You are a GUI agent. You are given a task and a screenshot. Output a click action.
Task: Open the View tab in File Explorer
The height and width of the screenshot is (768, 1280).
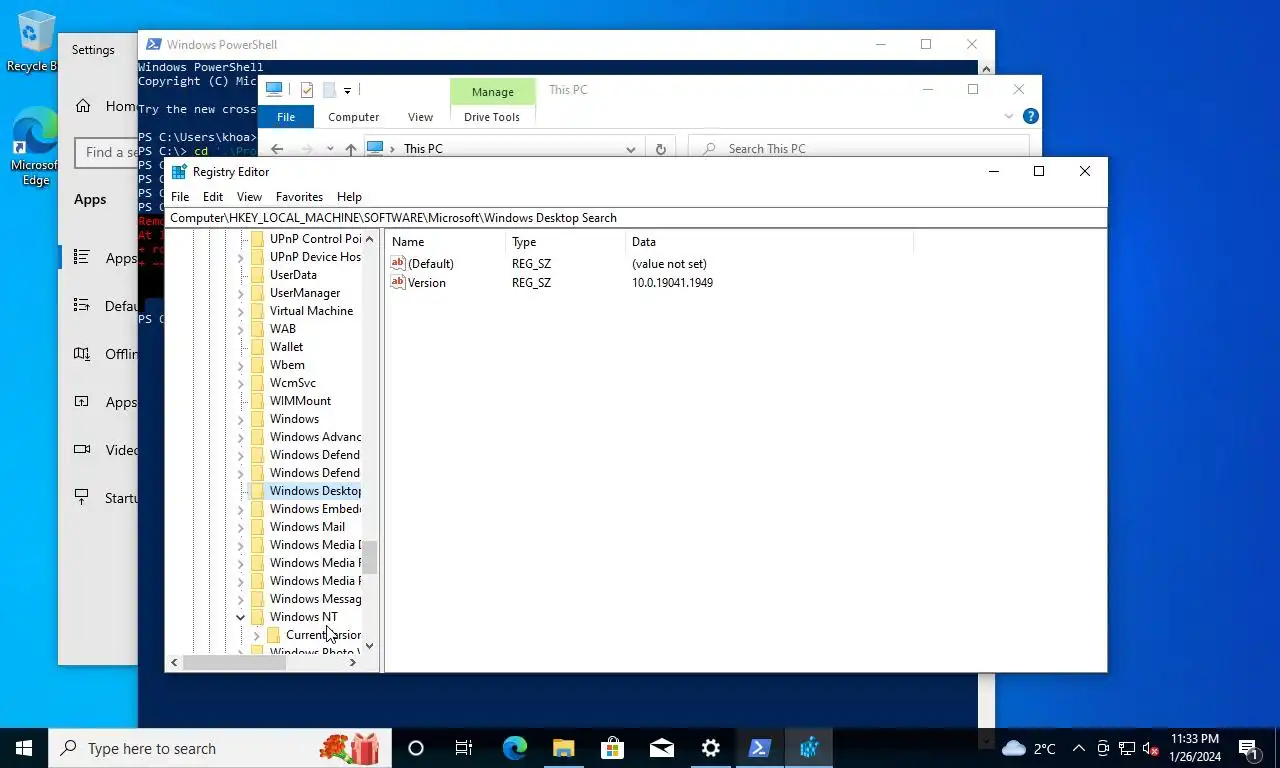420,117
